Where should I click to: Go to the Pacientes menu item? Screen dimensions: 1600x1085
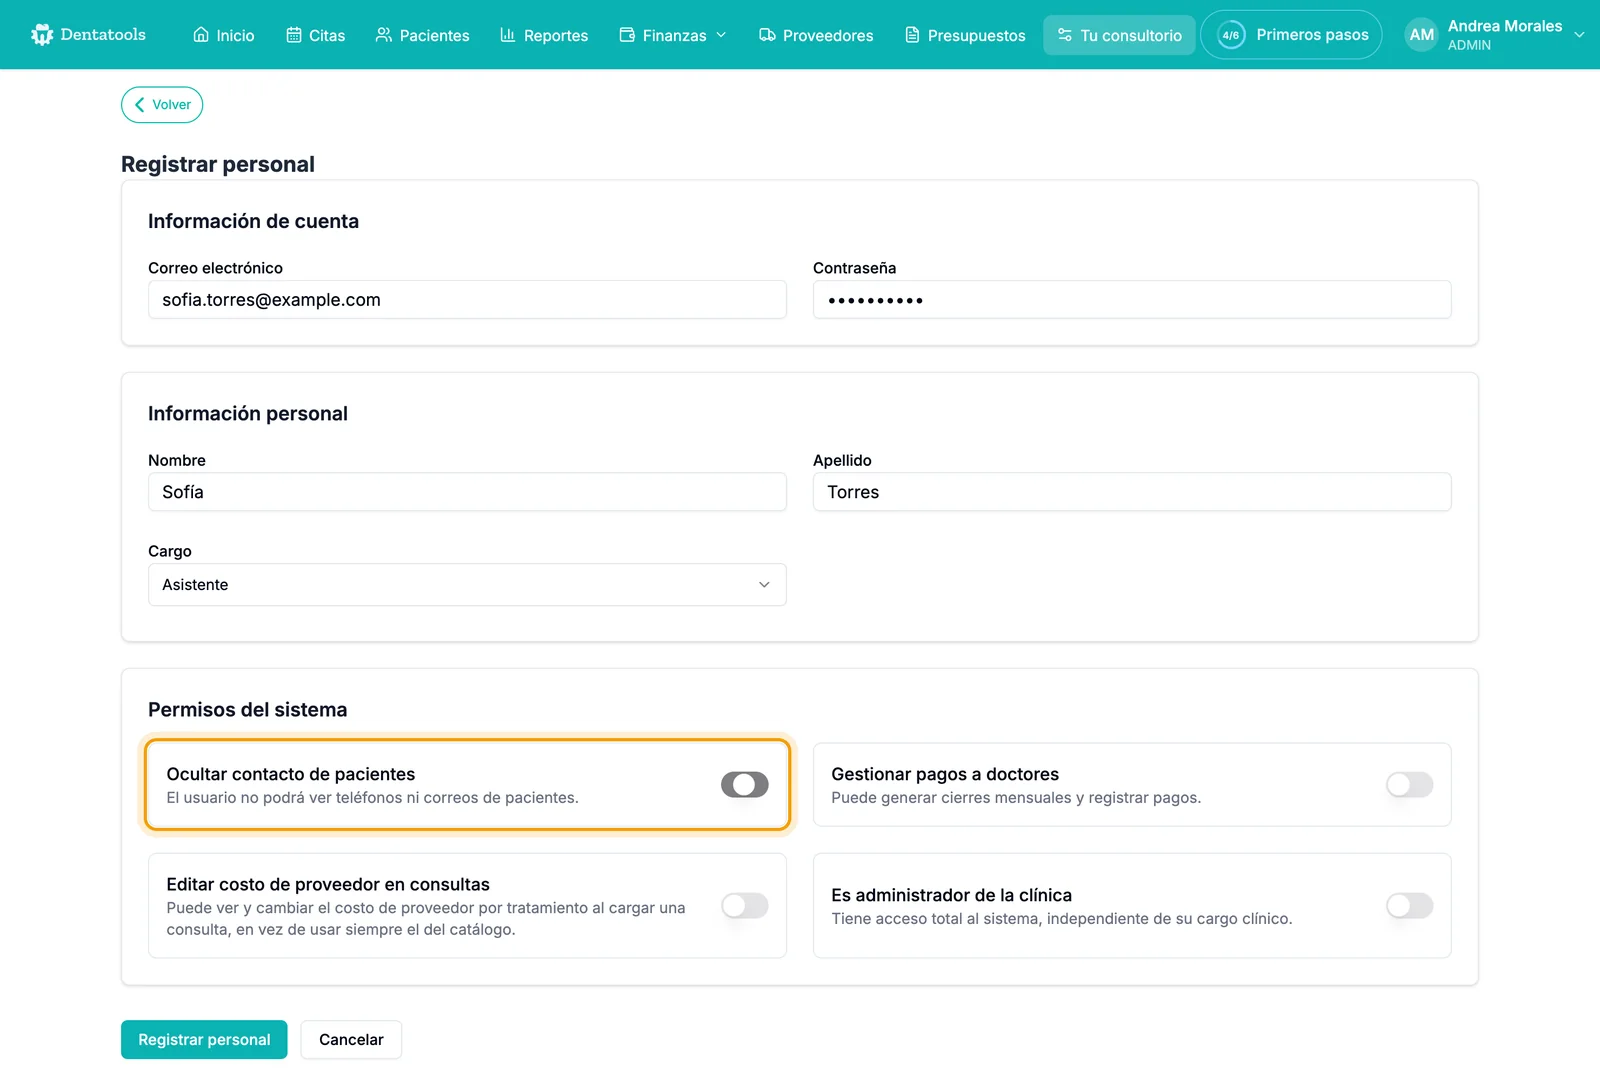[x=423, y=35]
